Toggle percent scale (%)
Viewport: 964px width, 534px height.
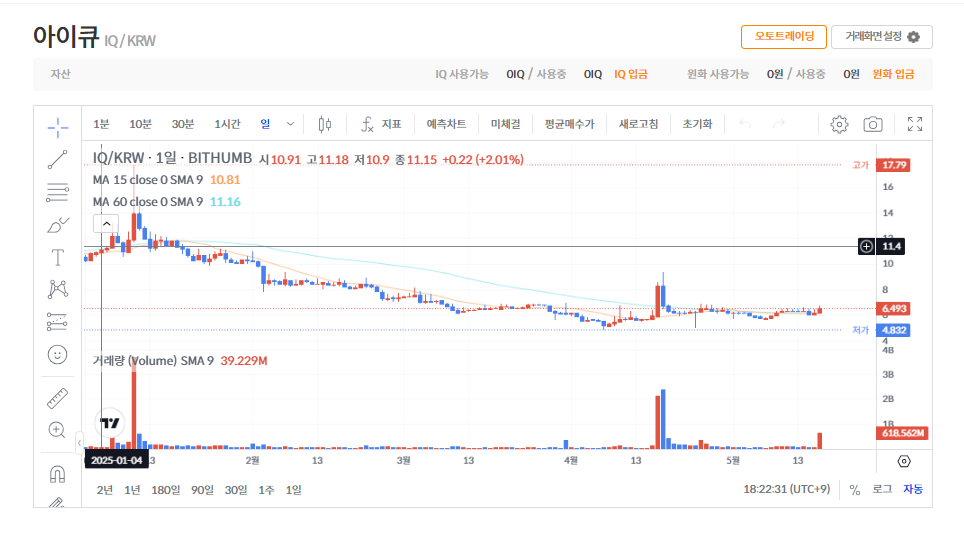855,490
